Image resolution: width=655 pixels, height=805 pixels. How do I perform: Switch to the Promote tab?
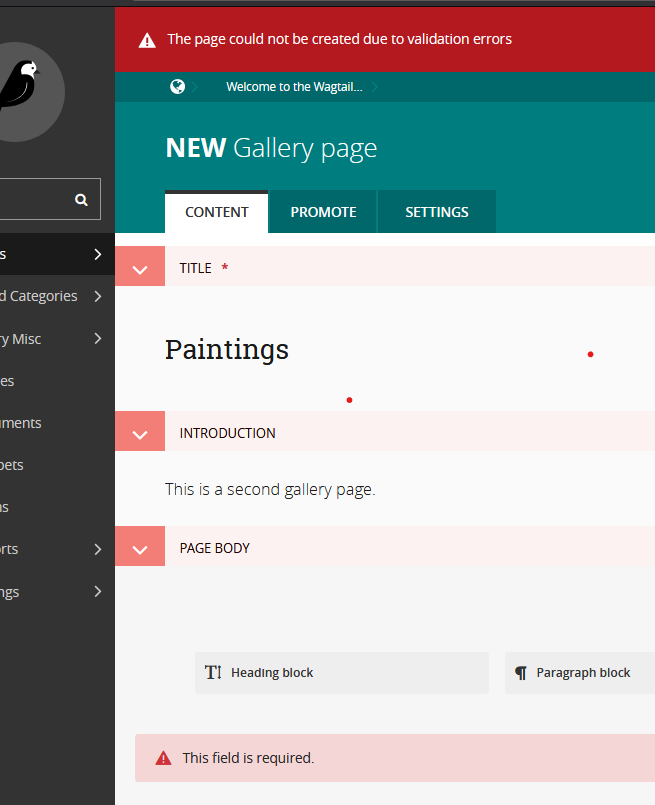point(323,212)
